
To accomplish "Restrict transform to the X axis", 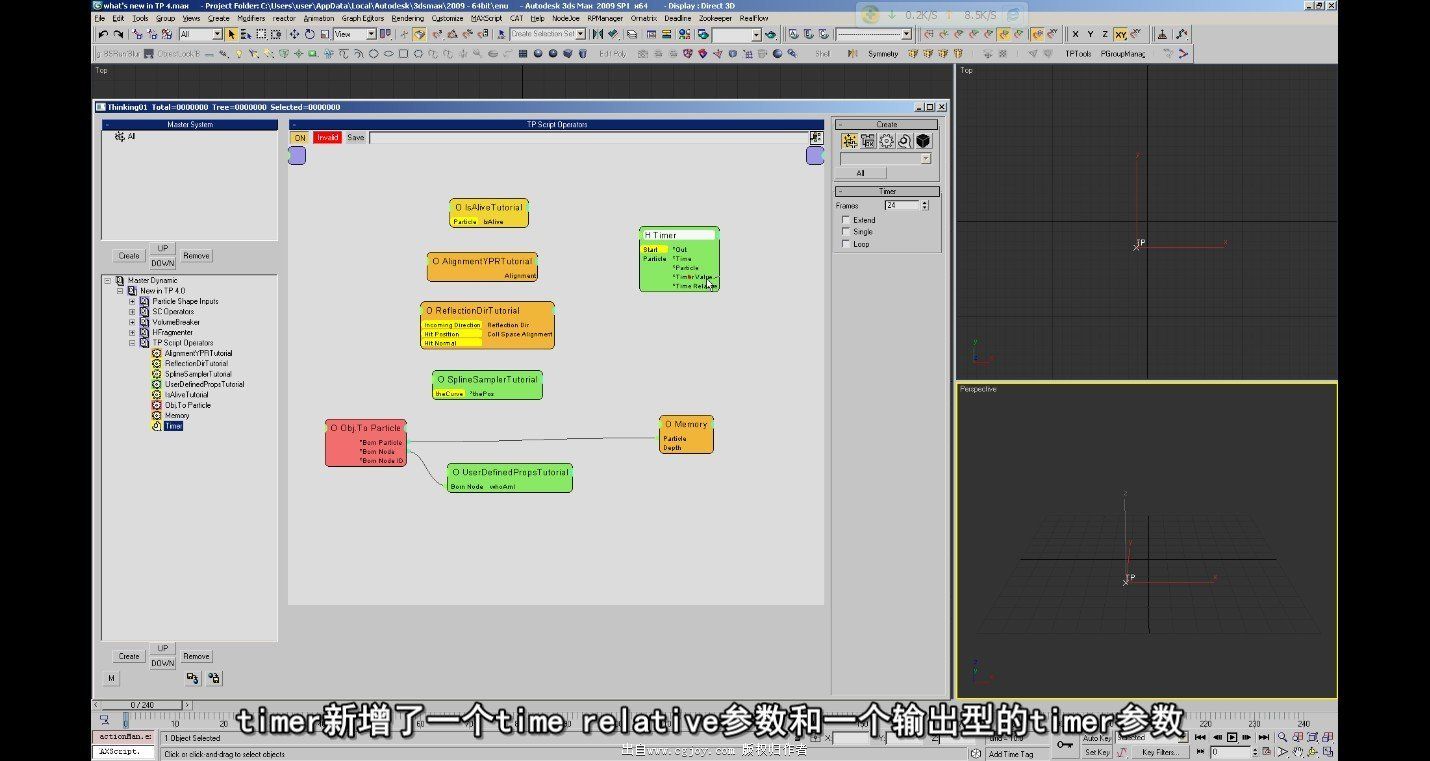I will [x=1075, y=34].
